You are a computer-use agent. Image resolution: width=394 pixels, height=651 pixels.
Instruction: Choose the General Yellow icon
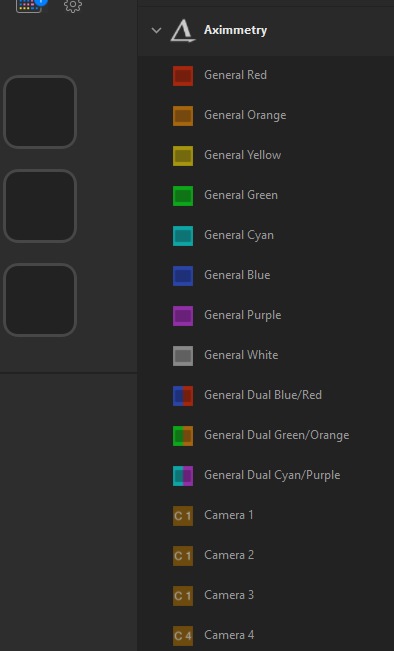[183, 156]
